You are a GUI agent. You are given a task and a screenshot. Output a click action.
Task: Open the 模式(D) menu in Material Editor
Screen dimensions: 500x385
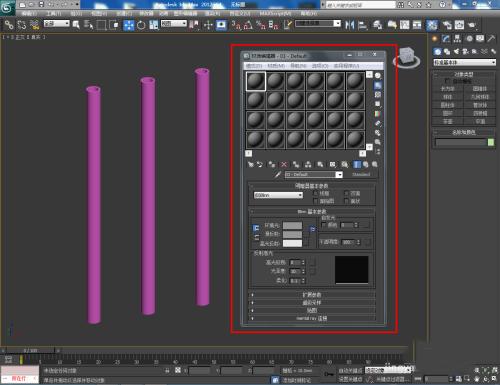[x=254, y=66]
